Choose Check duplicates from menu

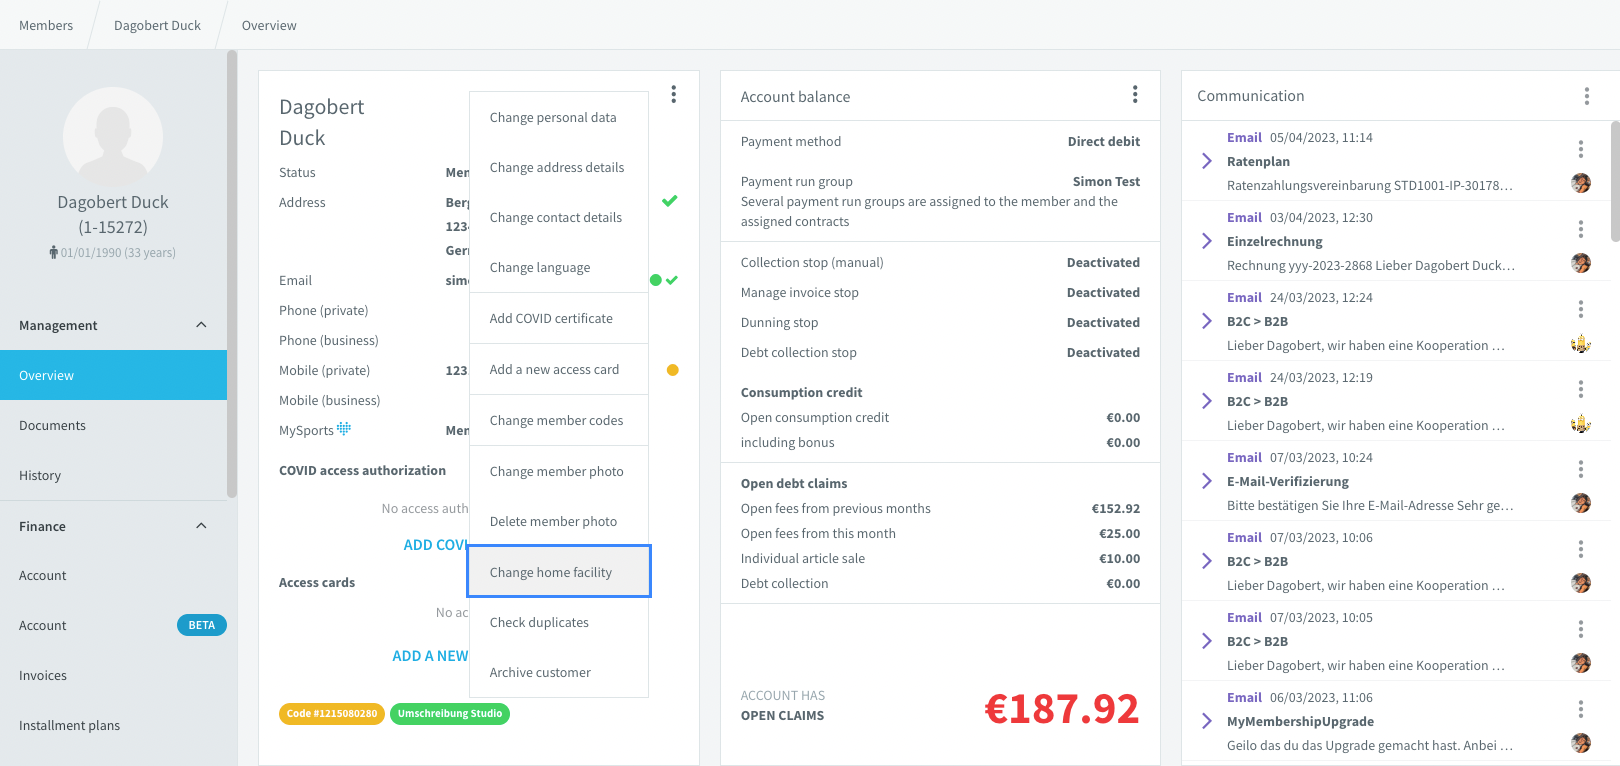click(559, 622)
